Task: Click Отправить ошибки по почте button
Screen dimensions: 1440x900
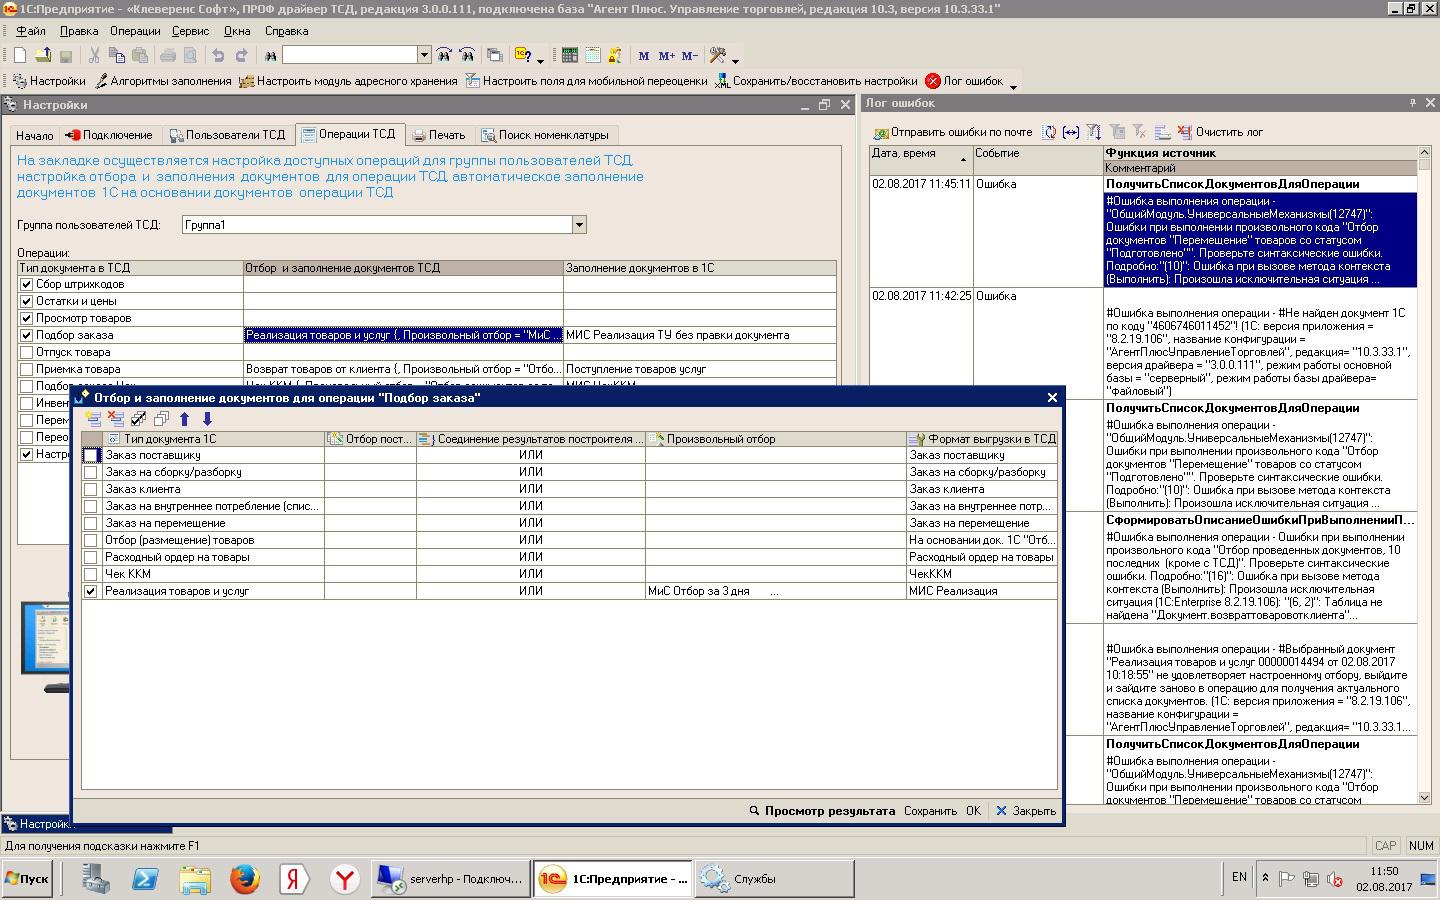Action: [x=953, y=132]
